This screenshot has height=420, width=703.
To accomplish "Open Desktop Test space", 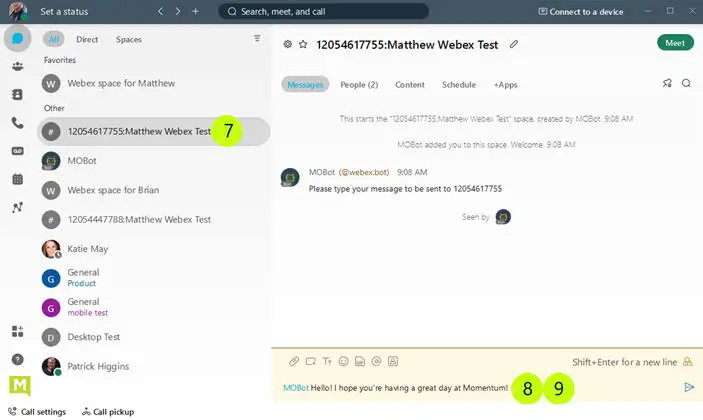I will coord(154,337).
